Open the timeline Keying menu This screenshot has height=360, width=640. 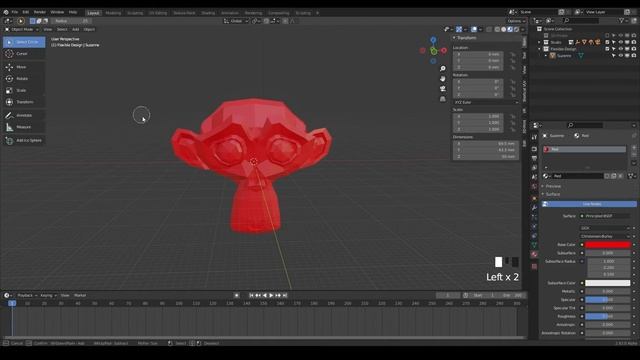47,296
